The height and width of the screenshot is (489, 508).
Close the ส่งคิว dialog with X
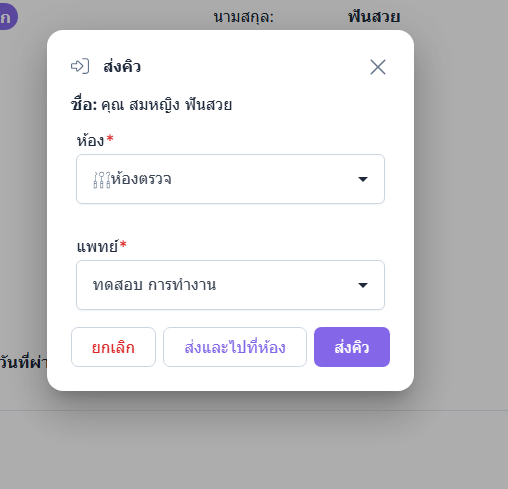pyautogui.click(x=378, y=67)
